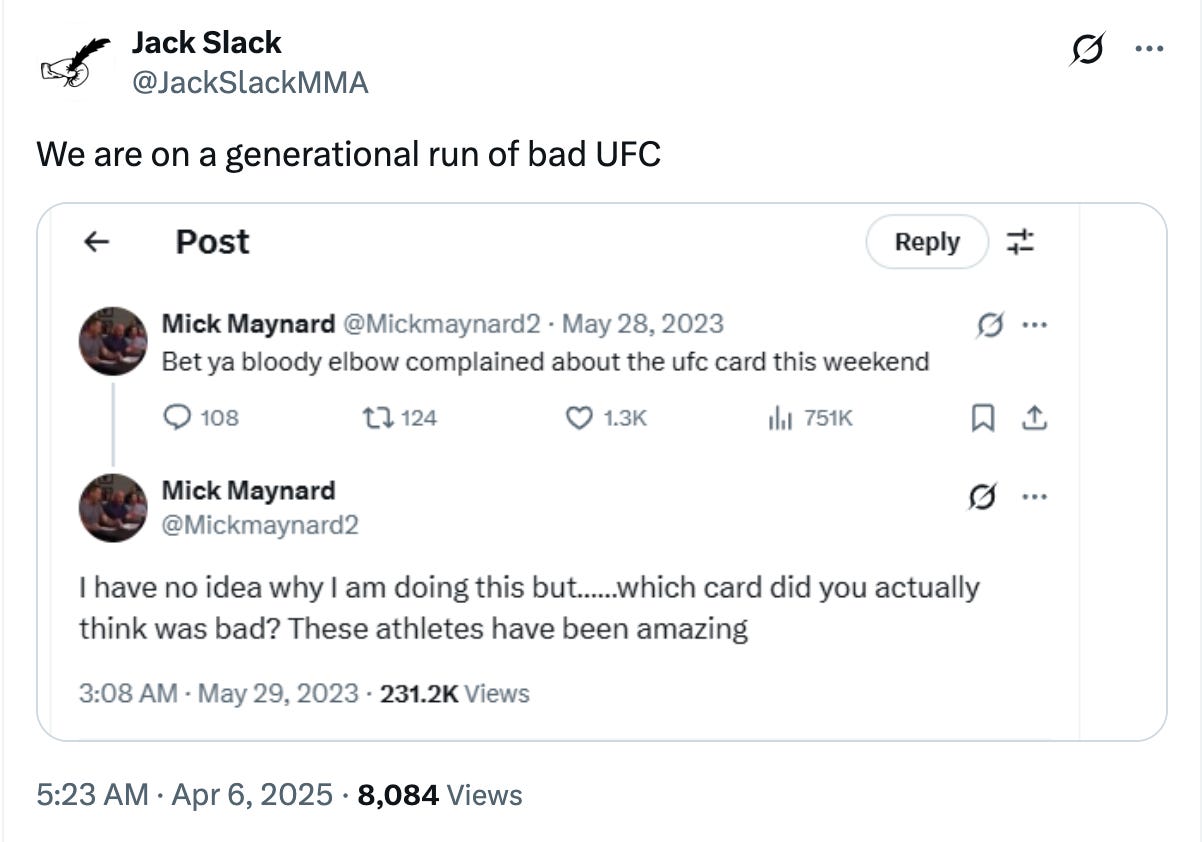Click the back arrow in the quoted post
This screenshot has height=842, width=1202.
96,241
